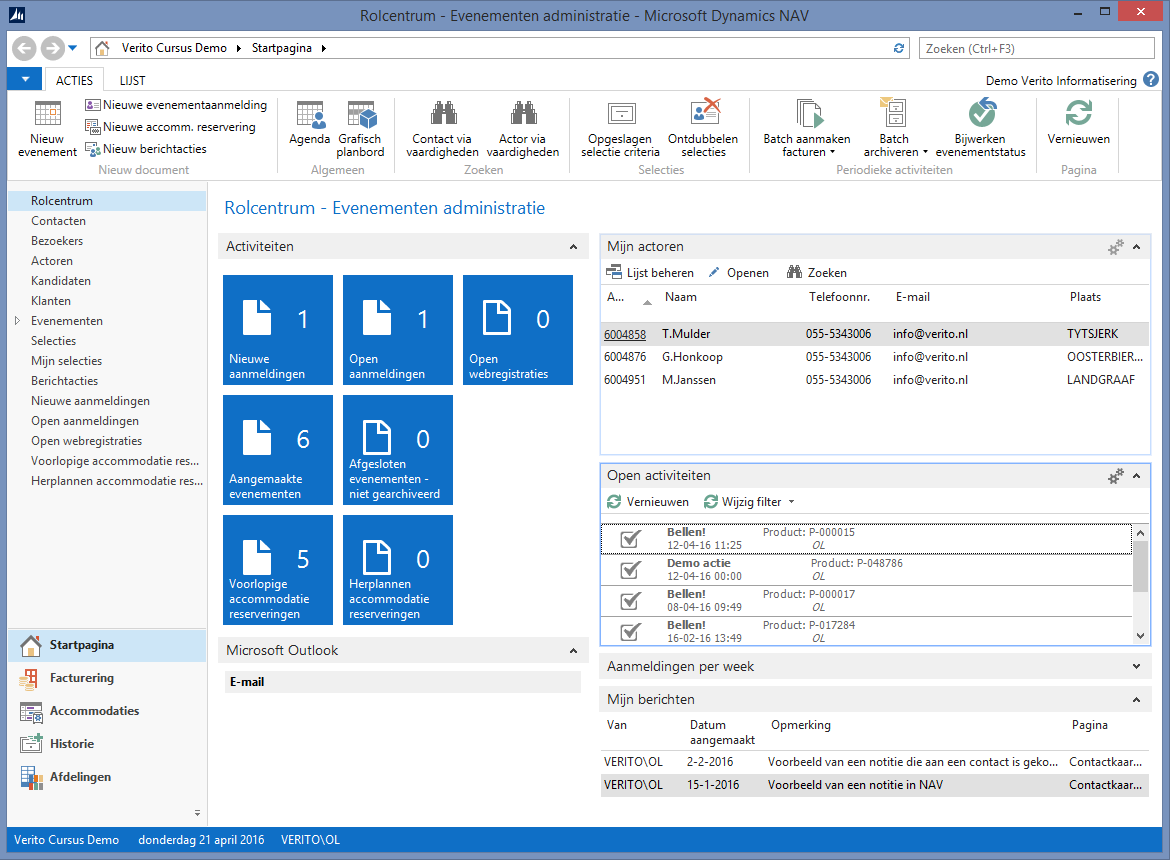Viewport: 1170px width, 860px height.
Task: Collapse the Microsoft Outlook section
Action: 573,651
